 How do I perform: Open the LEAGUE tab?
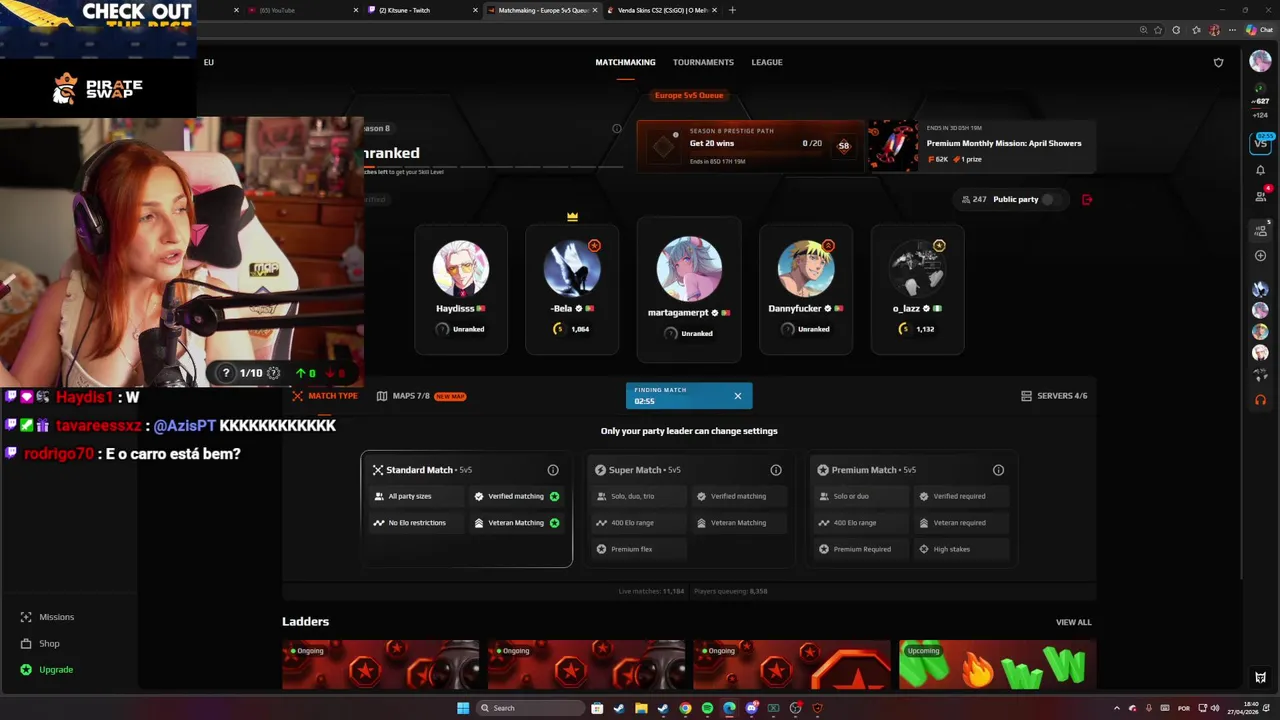pos(767,62)
